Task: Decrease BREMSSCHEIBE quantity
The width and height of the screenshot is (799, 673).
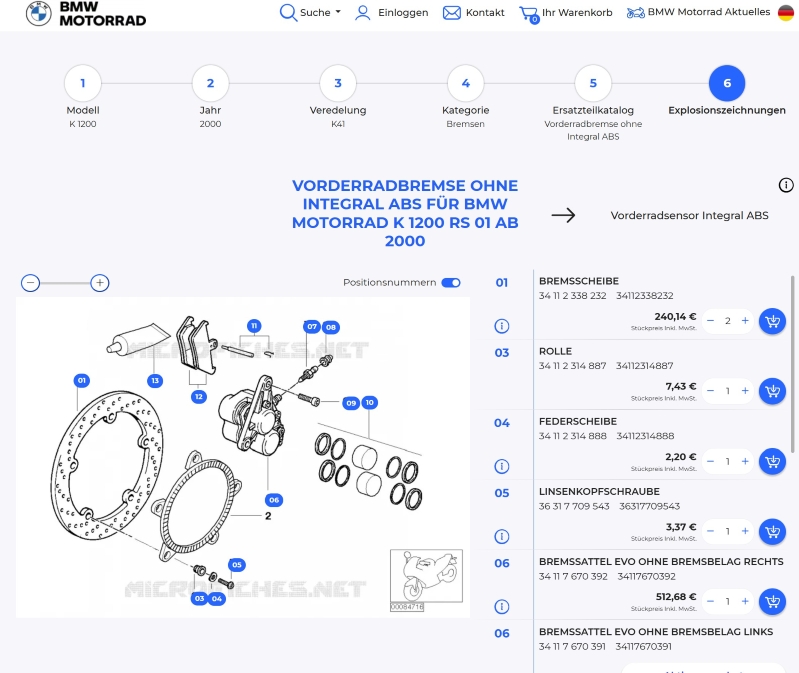Action: point(710,321)
